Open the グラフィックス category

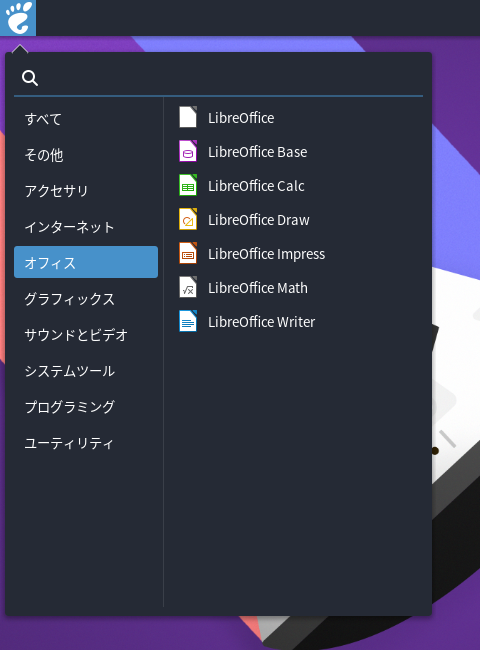(86, 299)
